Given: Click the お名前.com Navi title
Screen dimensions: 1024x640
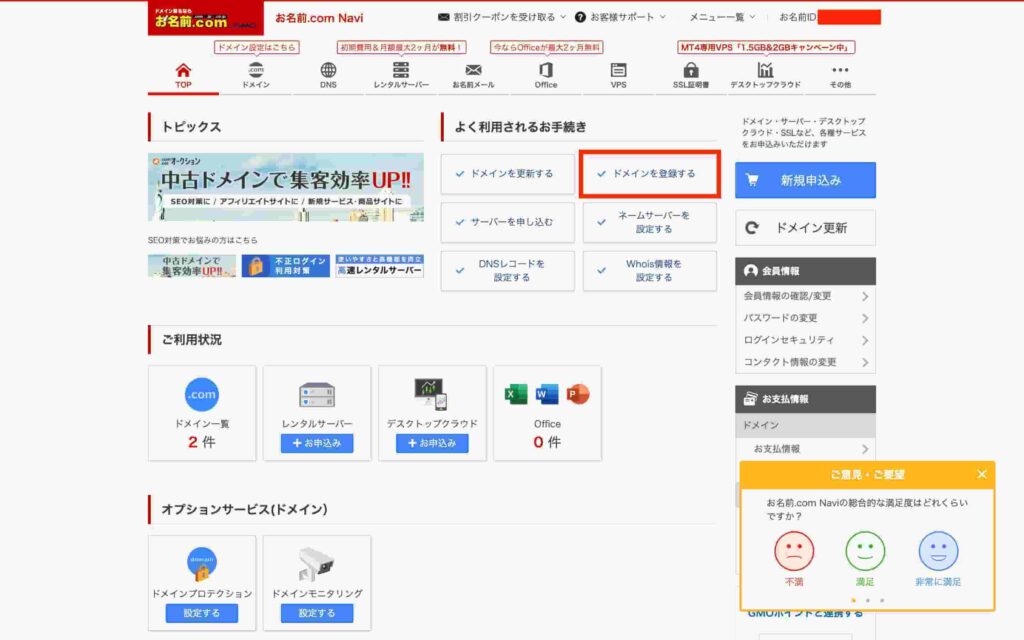Looking at the screenshot, I should tap(319, 18).
